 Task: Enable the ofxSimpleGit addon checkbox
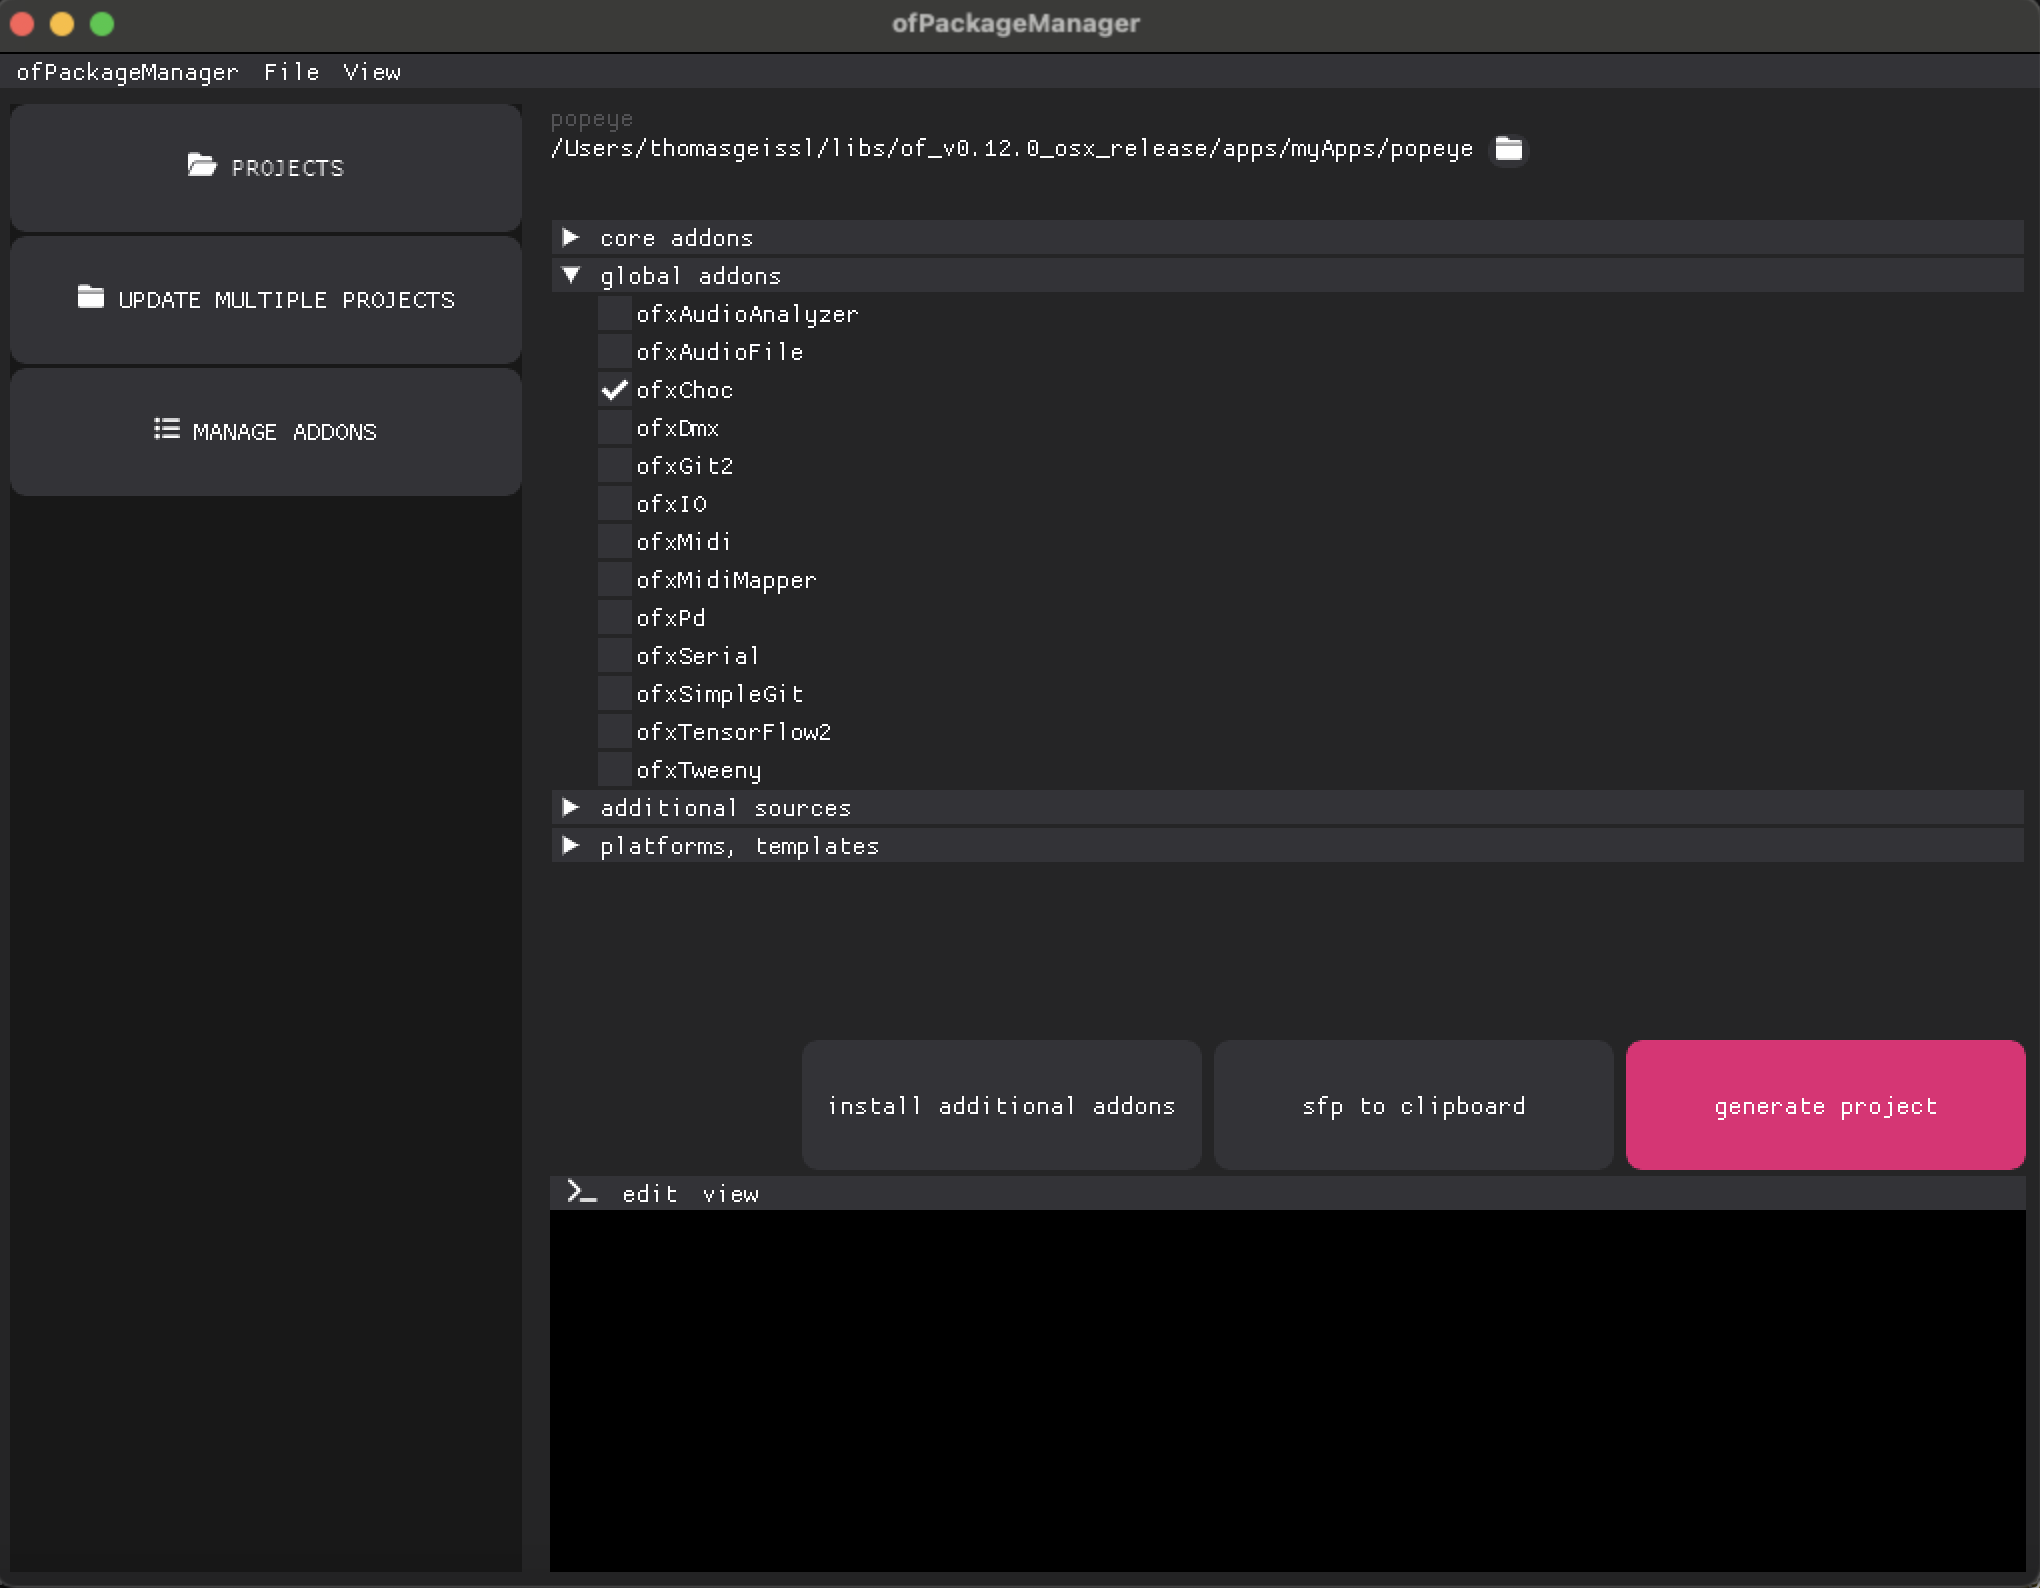(x=615, y=694)
